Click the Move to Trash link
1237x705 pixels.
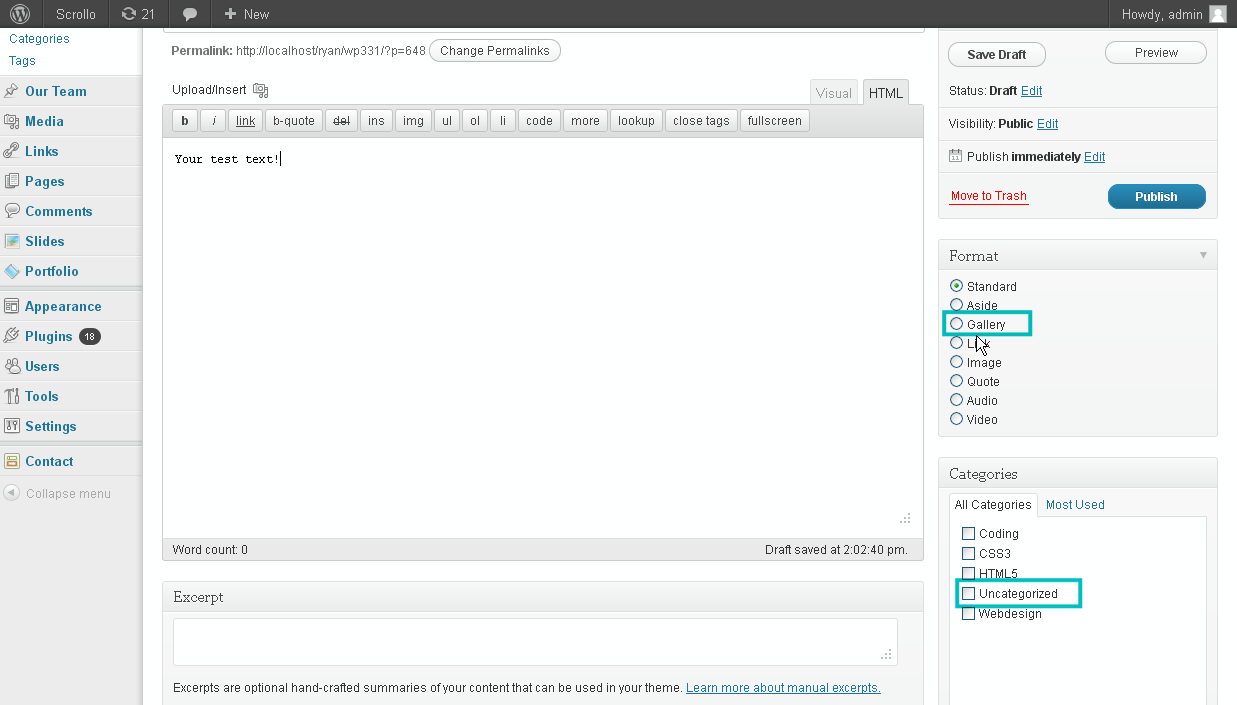click(x=988, y=196)
